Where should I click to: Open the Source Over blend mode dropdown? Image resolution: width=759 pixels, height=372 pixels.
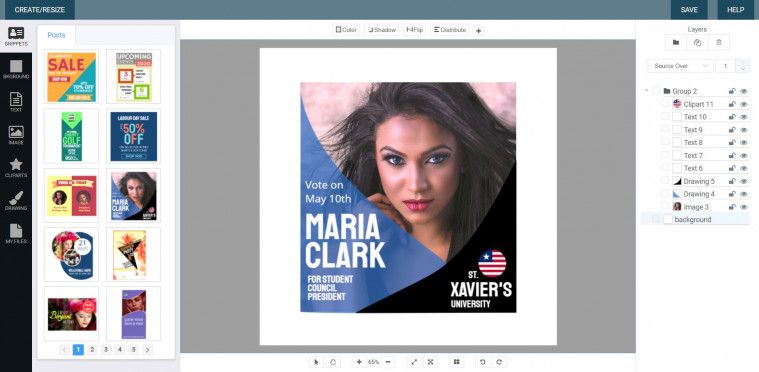pyautogui.click(x=680, y=66)
